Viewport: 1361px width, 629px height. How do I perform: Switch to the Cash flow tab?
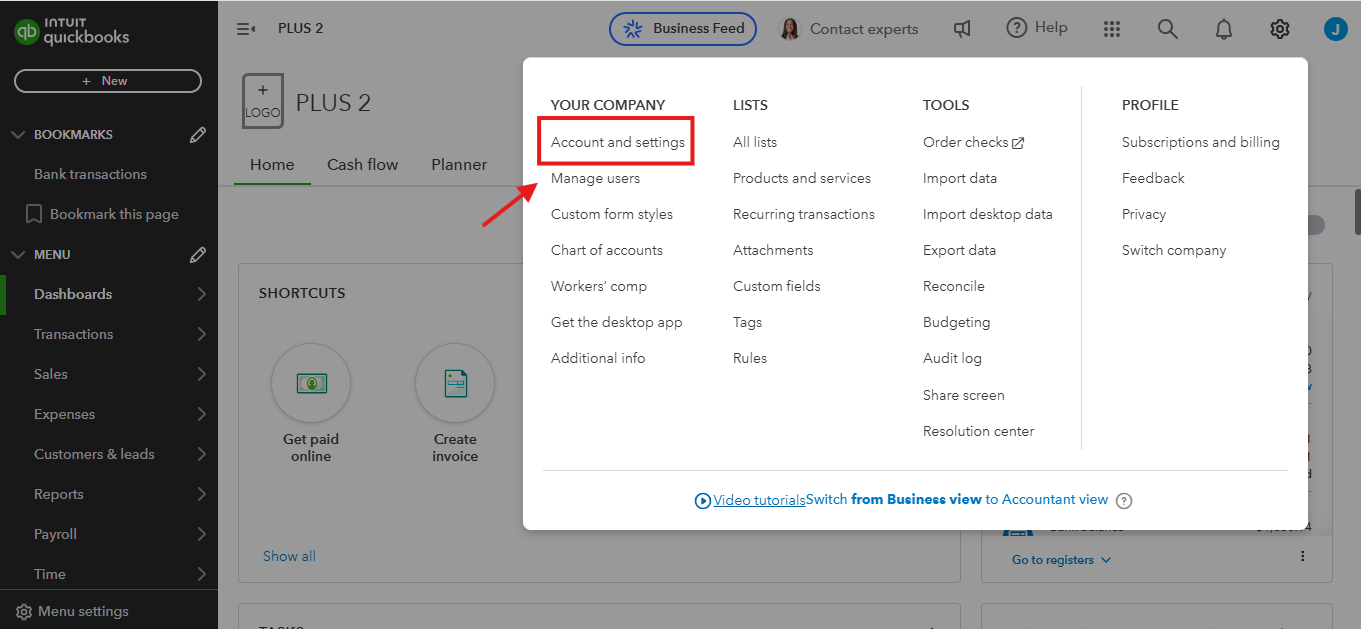pos(362,165)
